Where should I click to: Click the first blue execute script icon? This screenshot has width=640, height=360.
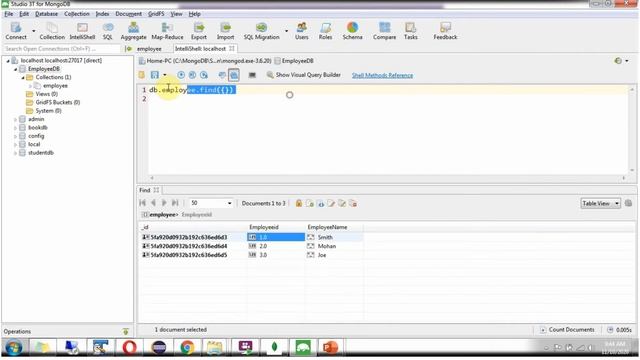pos(181,75)
